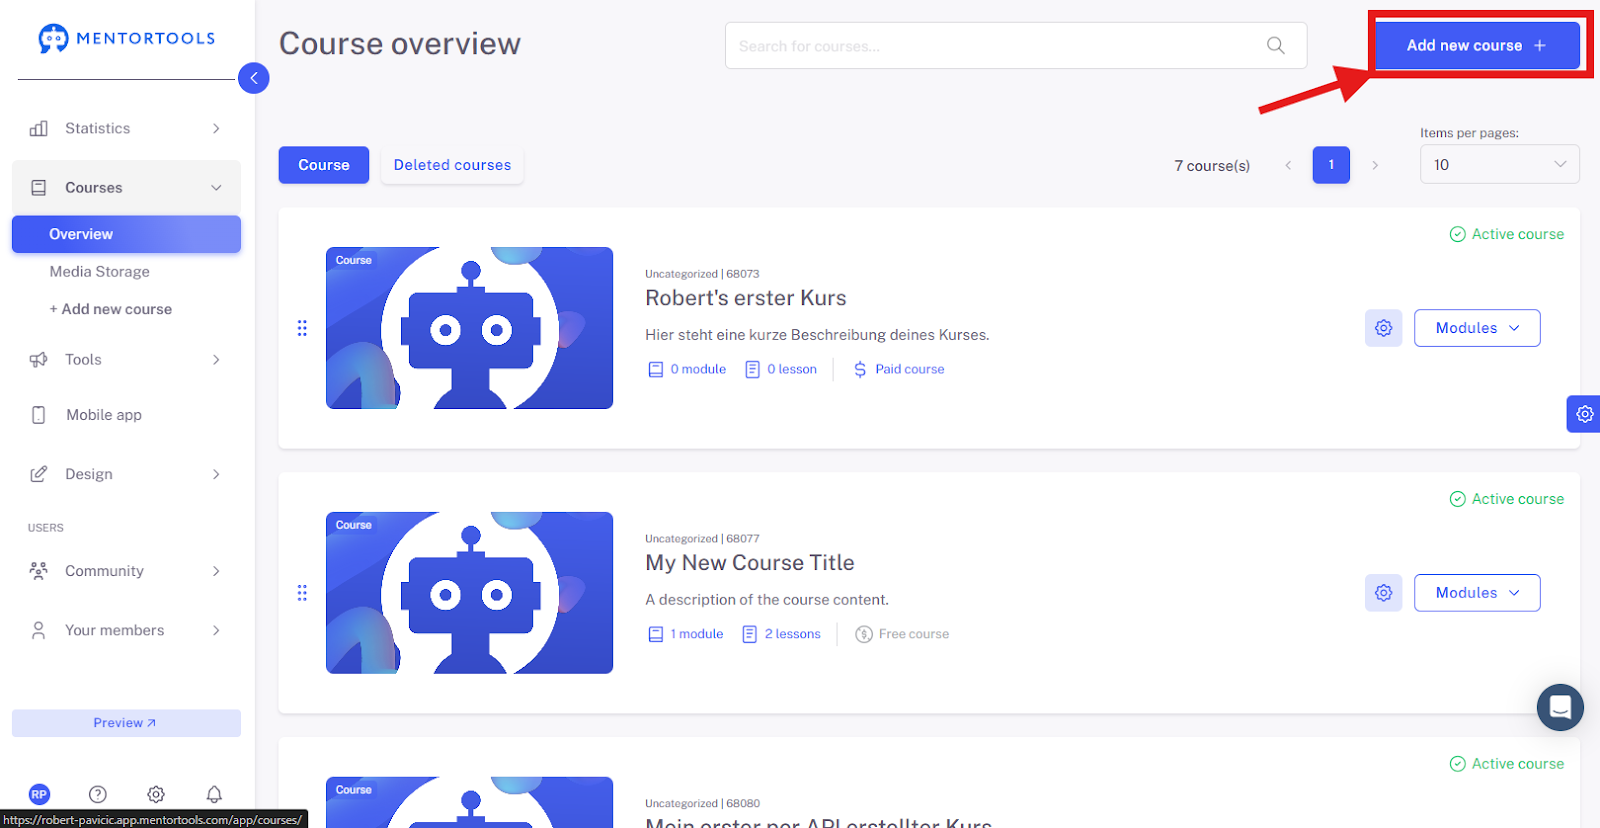Screen dimensions: 1600x828
Task: Click '0 module' under Robert's erster Kurs
Action: pyautogui.click(x=687, y=370)
